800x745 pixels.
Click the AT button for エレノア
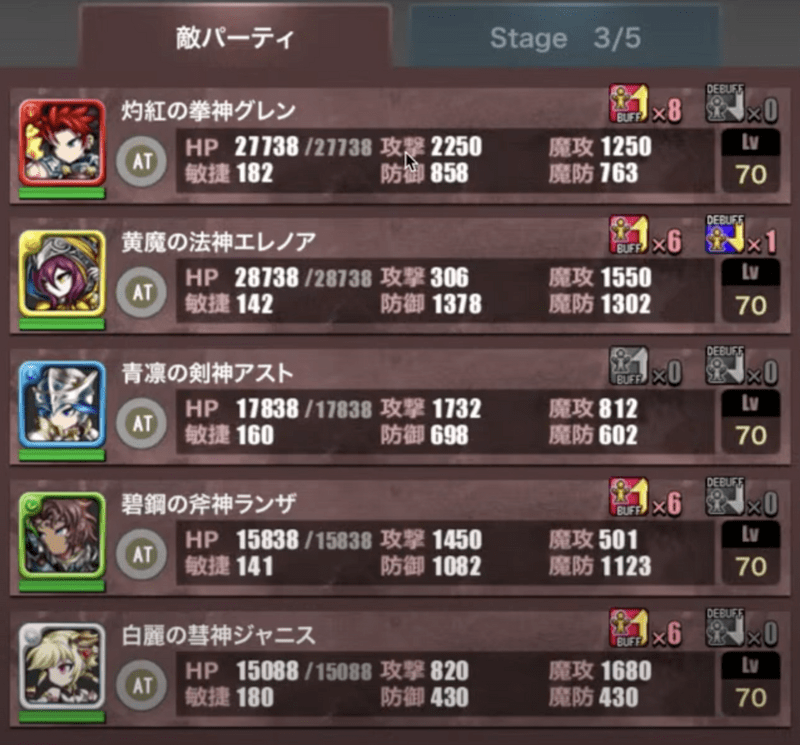click(x=141, y=292)
